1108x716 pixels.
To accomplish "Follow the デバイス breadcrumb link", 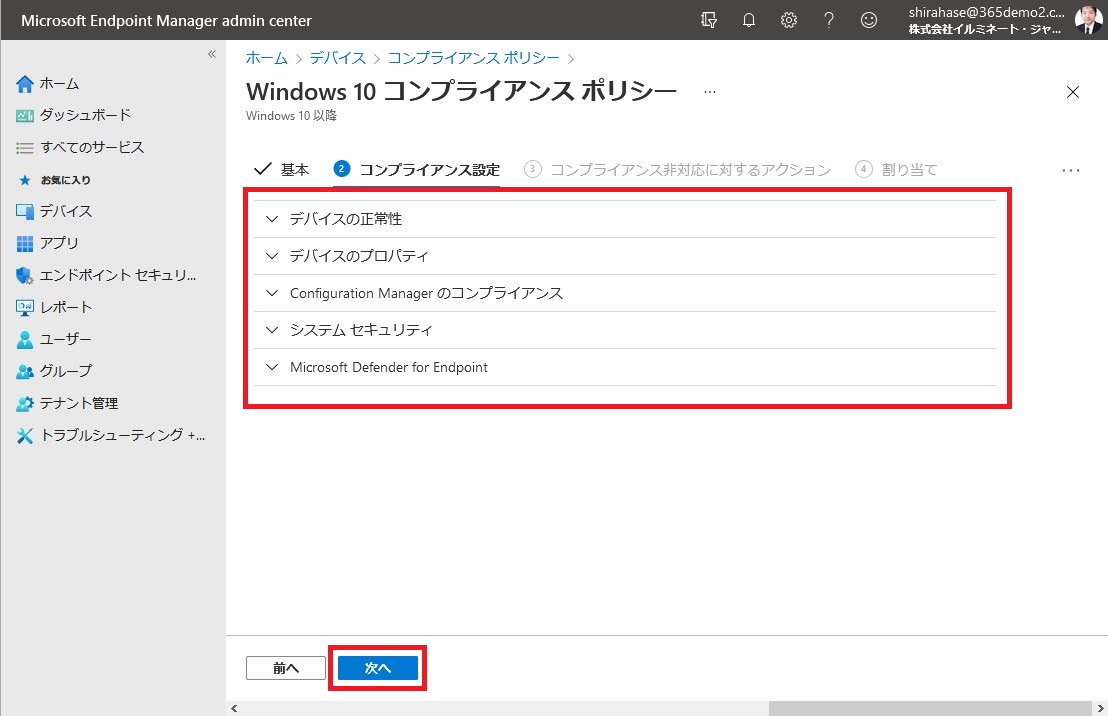I will (x=338, y=58).
